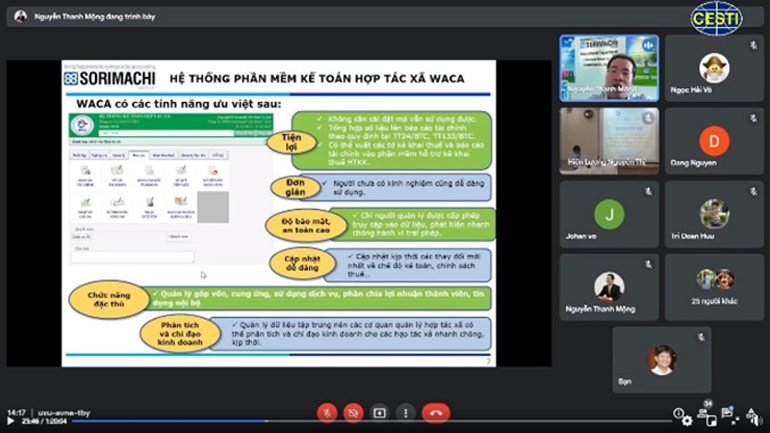Click the presenter avatar beside 'đang trình bày'

[20, 16]
